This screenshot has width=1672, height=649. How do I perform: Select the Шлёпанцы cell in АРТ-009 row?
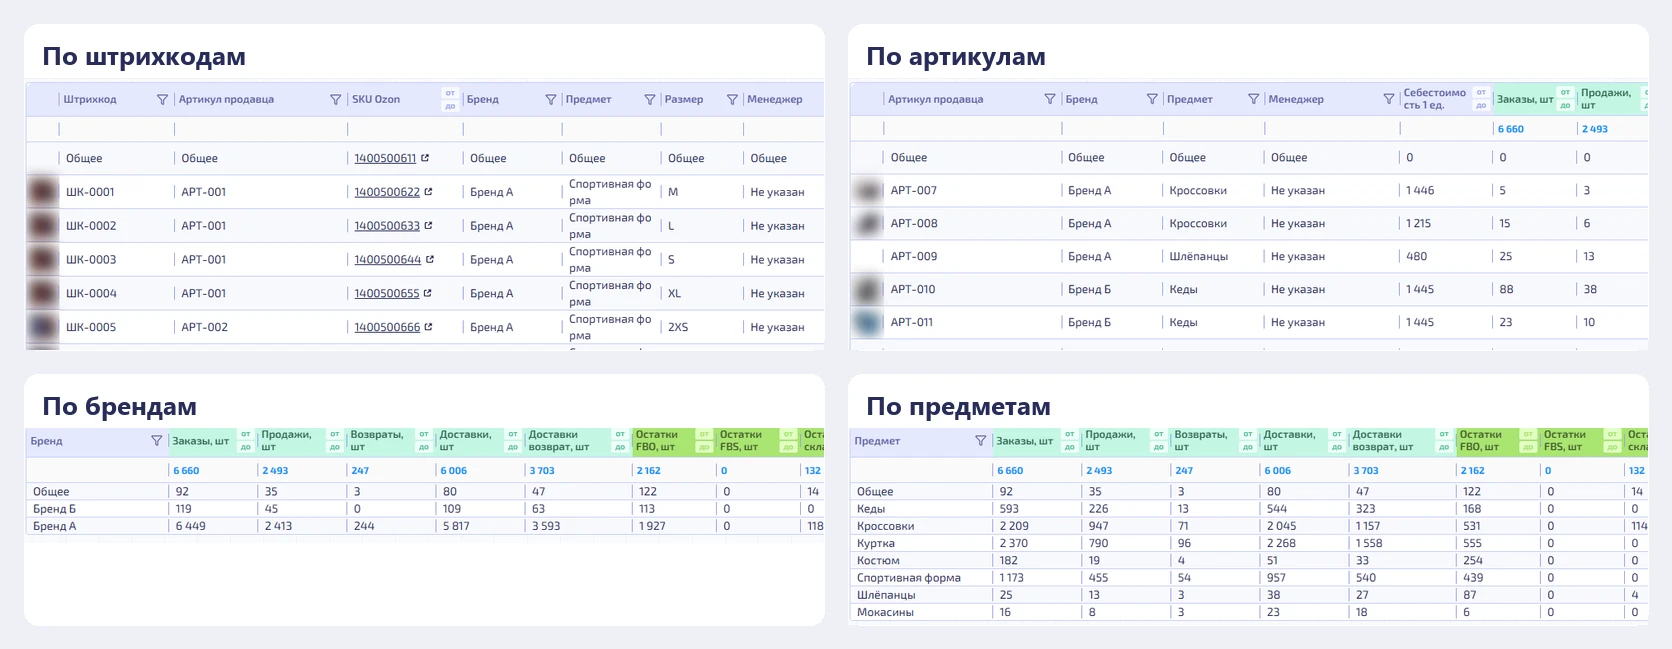coord(1199,256)
